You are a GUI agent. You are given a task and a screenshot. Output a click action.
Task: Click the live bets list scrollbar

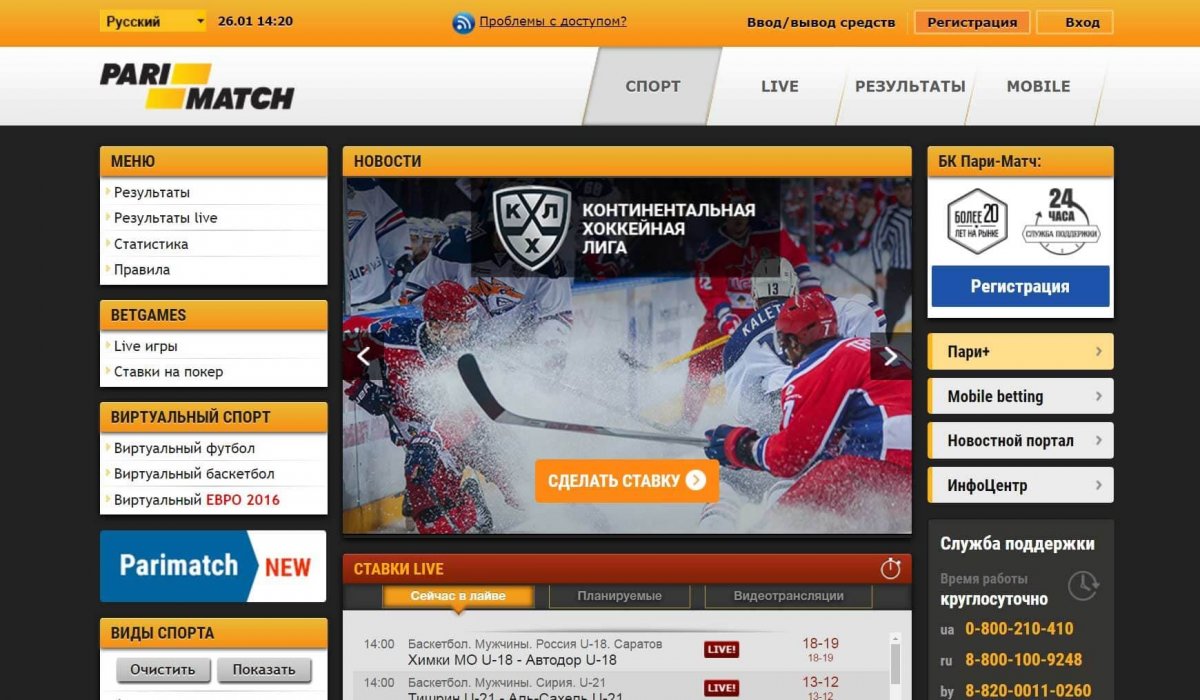coord(894,665)
